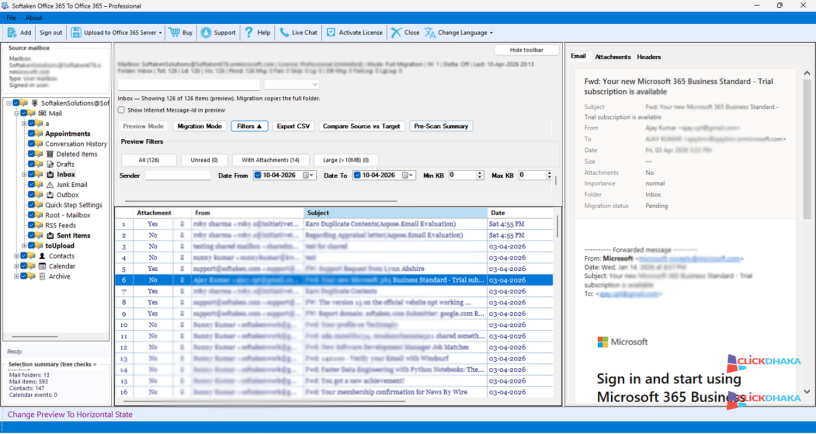Image resolution: width=816 pixels, height=434 pixels.
Task: Click the Sent Items icon in tree
Action: point(50,236)
